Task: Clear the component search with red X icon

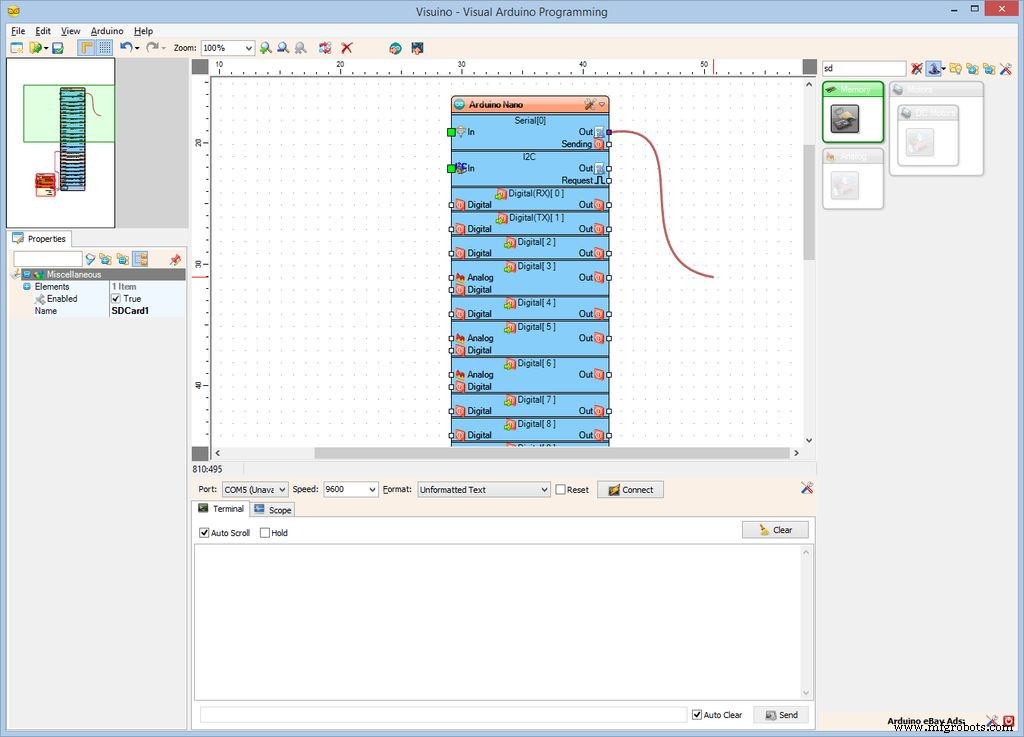Action: coord(917,68)
